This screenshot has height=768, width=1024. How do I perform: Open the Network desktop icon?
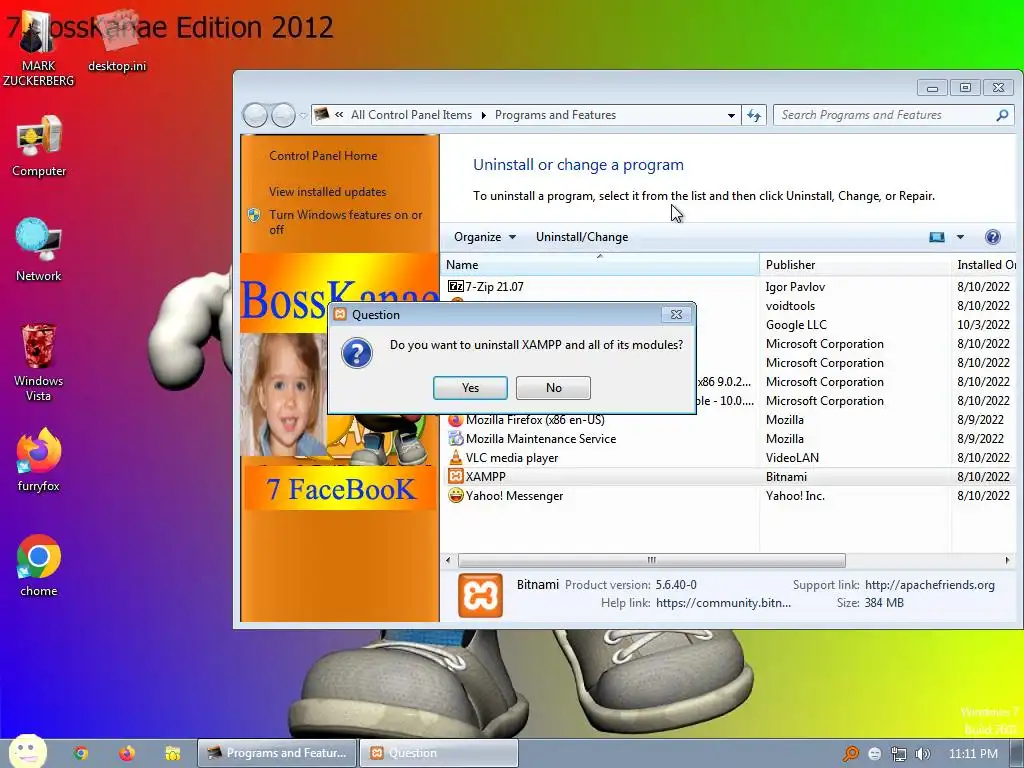(x=39, y=250)
